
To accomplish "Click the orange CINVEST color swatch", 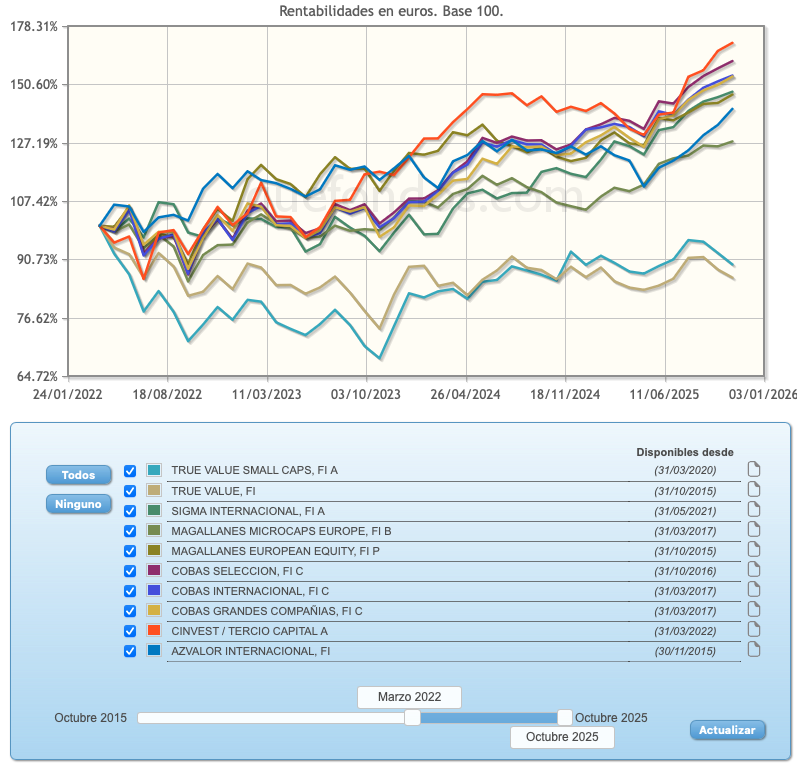I will (153, 631).
